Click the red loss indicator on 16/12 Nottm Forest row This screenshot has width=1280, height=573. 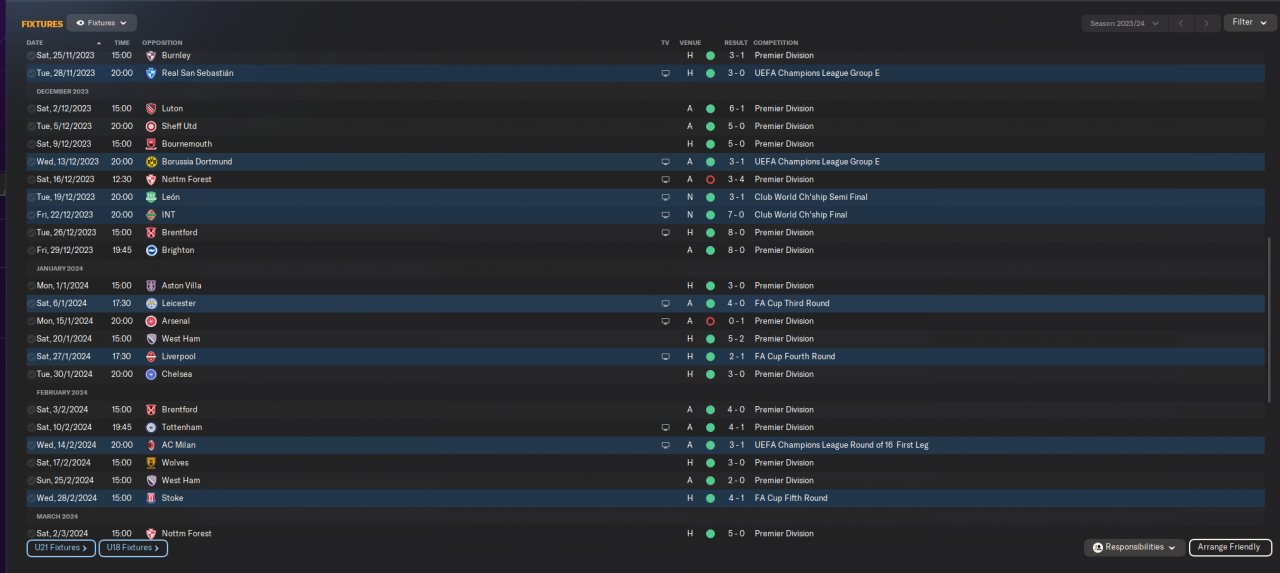pyautogui.click(x=710, y=179)
